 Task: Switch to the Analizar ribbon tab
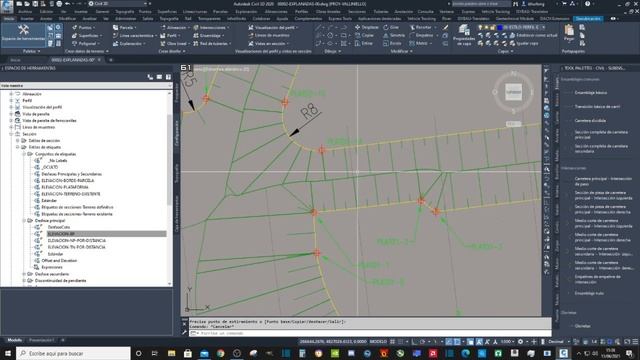coord(89,19)
